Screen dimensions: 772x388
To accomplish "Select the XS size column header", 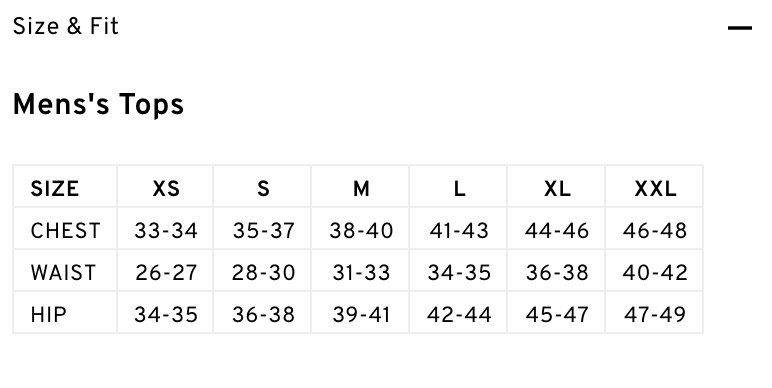I will pyautogui.click(x=165, y=189).
